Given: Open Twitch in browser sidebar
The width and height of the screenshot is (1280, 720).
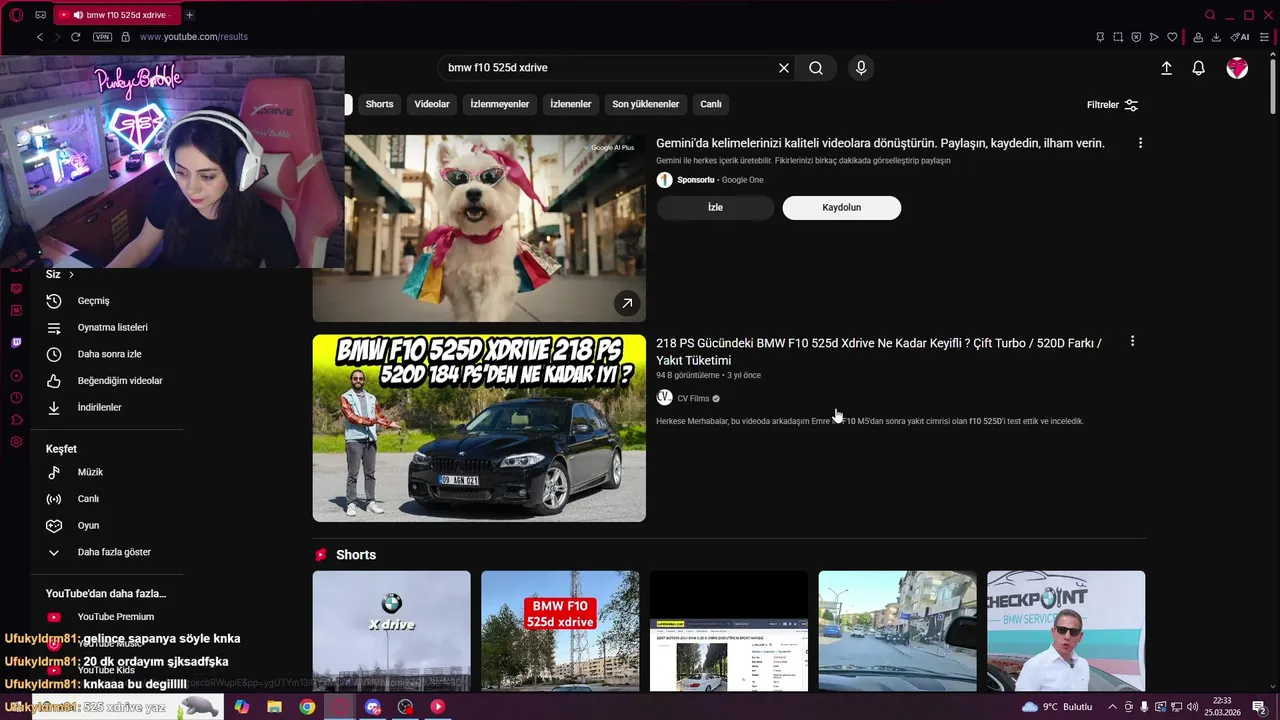Looking at the screenshot, I should (x=16, y=343).
